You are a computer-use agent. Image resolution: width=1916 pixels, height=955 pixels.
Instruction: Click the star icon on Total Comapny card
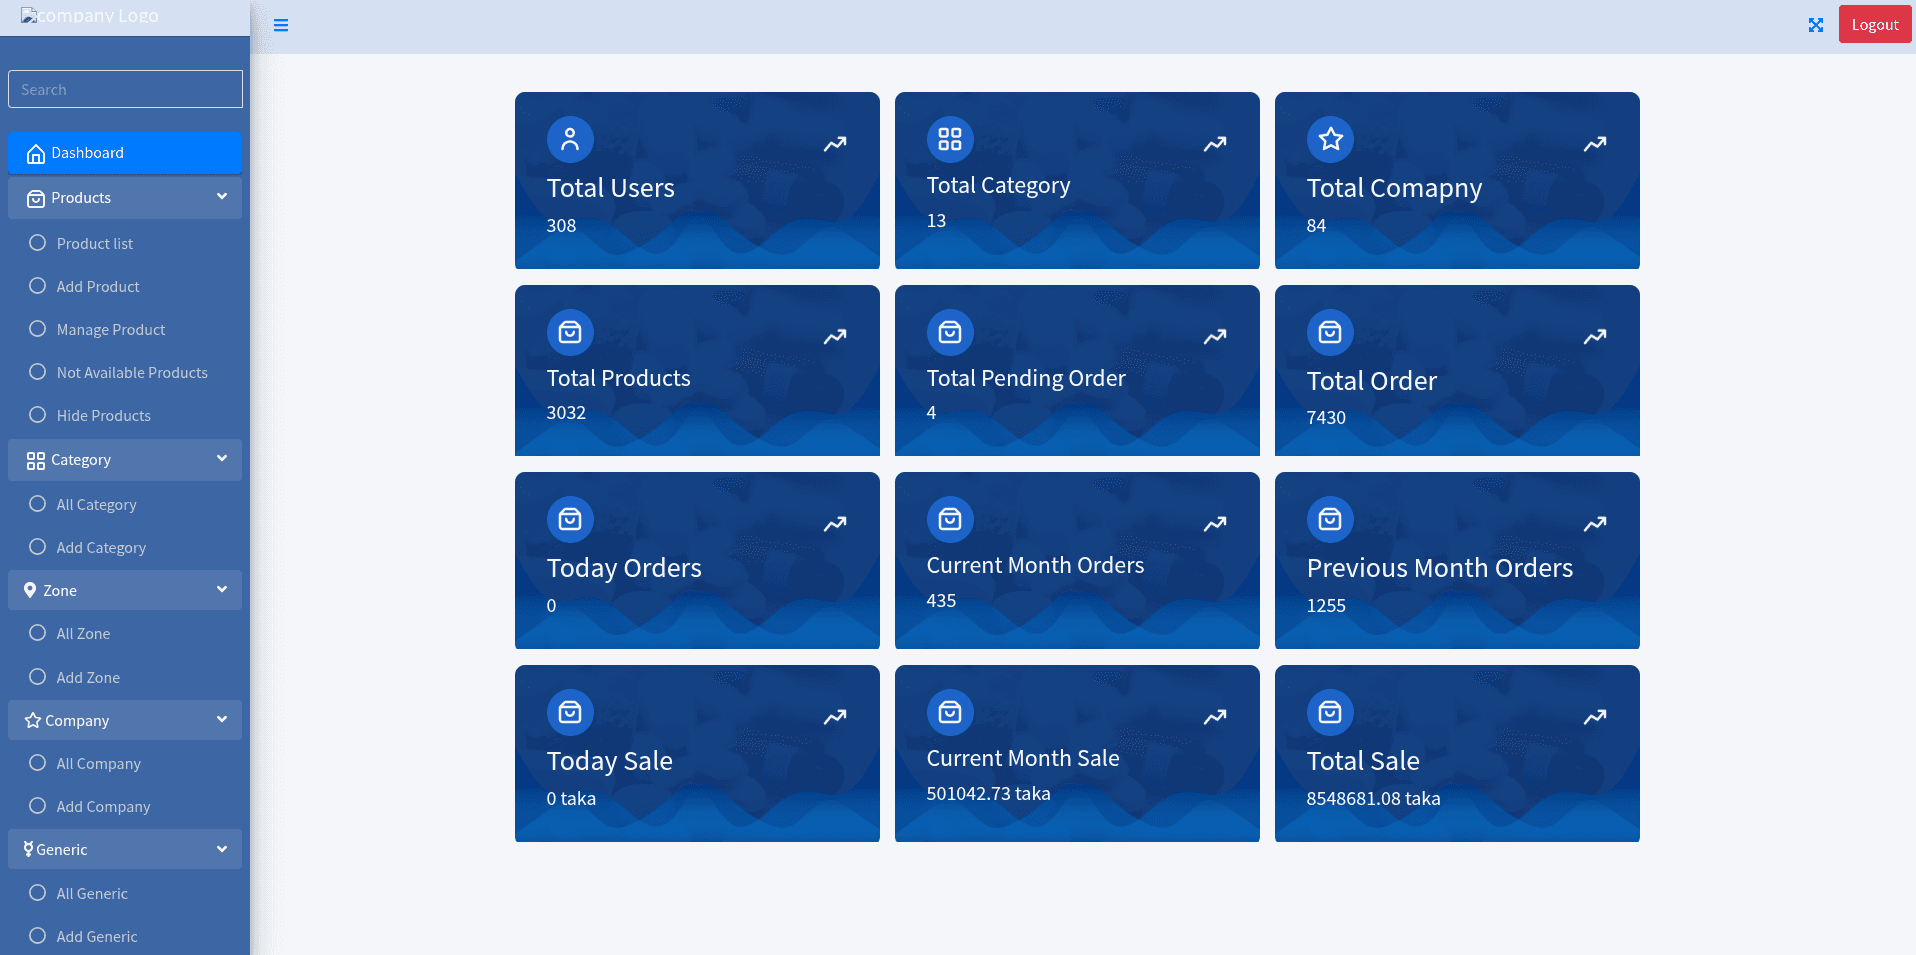click(1330, 139)
